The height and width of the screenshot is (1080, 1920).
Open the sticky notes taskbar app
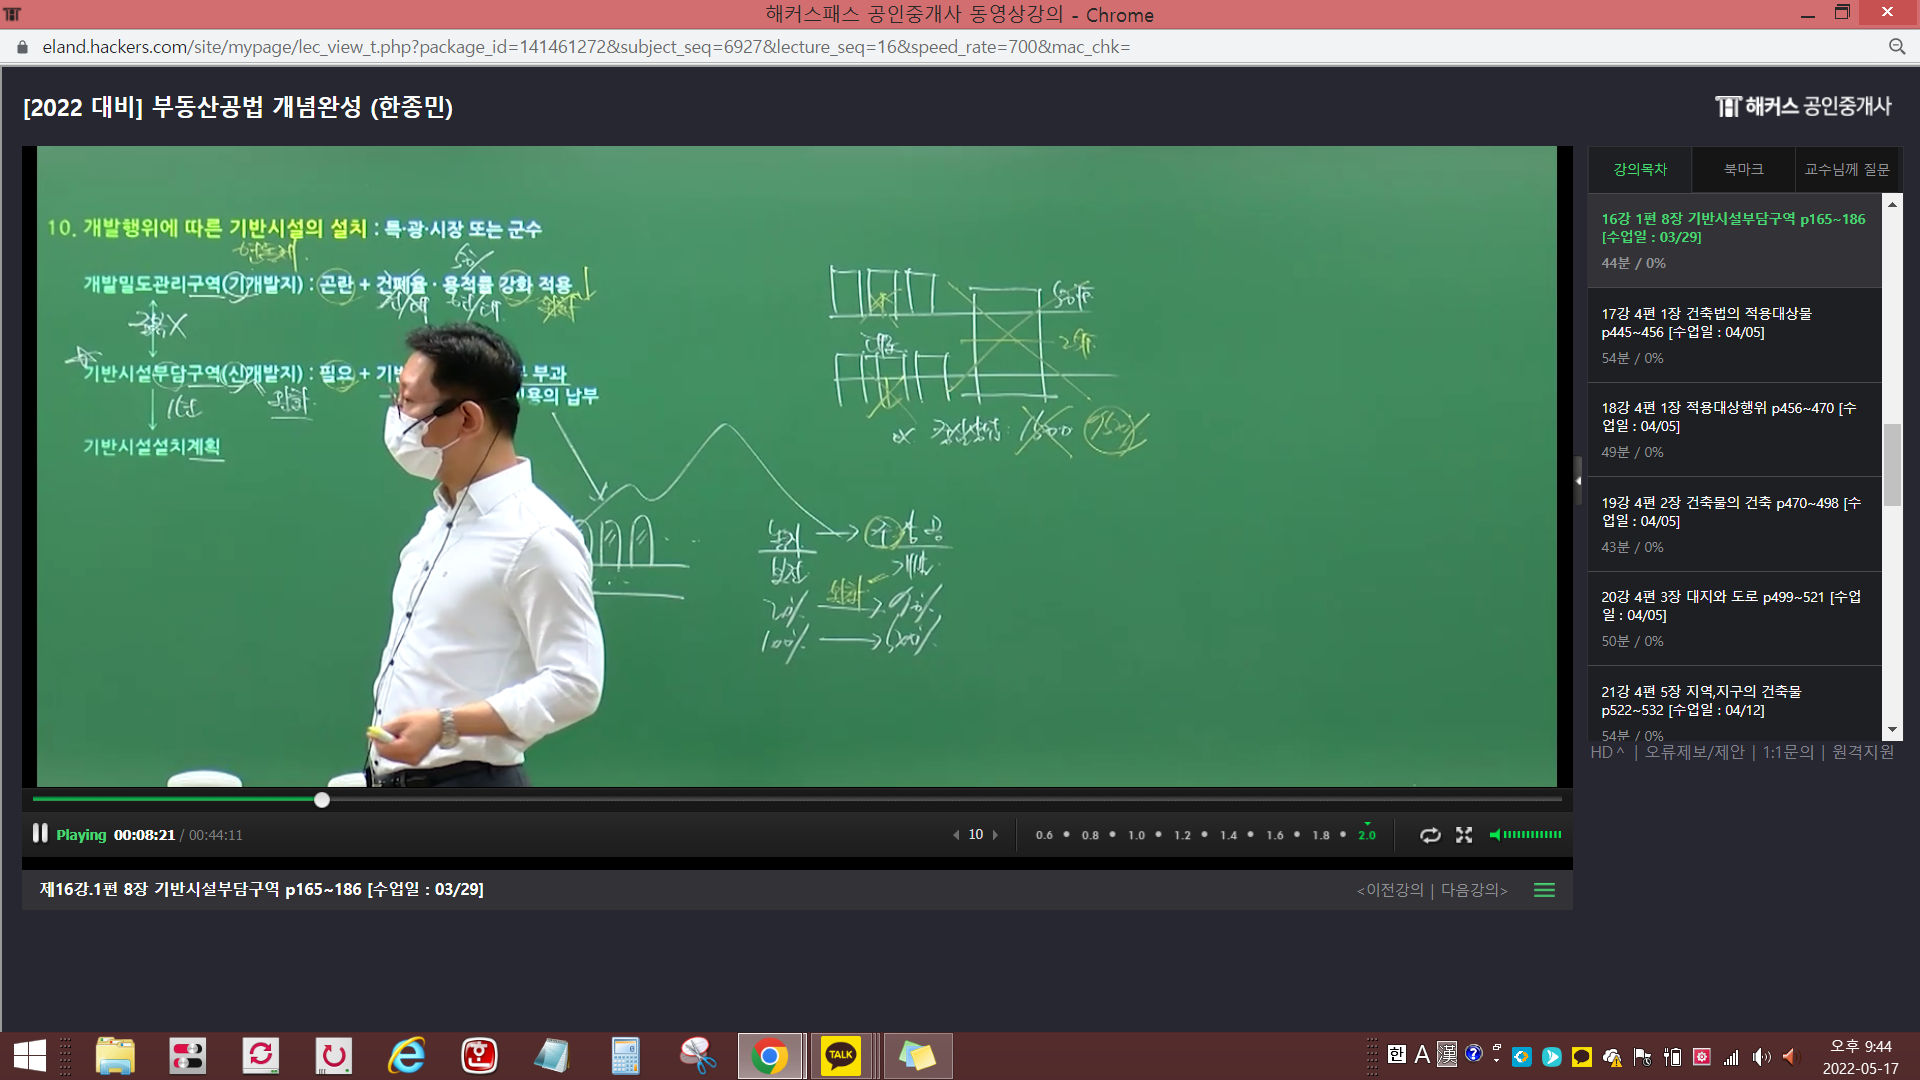pos(917,1056)
